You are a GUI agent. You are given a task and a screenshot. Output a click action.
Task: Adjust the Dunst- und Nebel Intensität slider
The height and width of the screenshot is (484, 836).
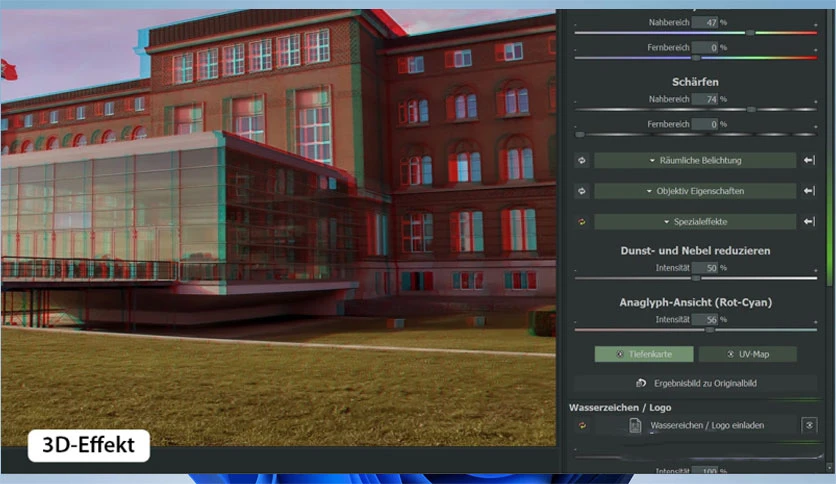point(695,278)
